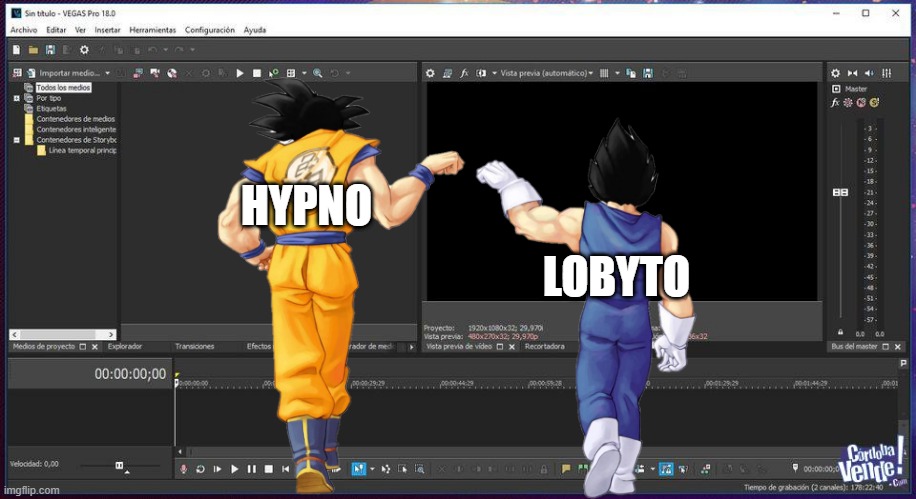This screenshot has height=499, width=916.
Task: Expand the overlays dropdown arrow in preview
Action: 617,73
